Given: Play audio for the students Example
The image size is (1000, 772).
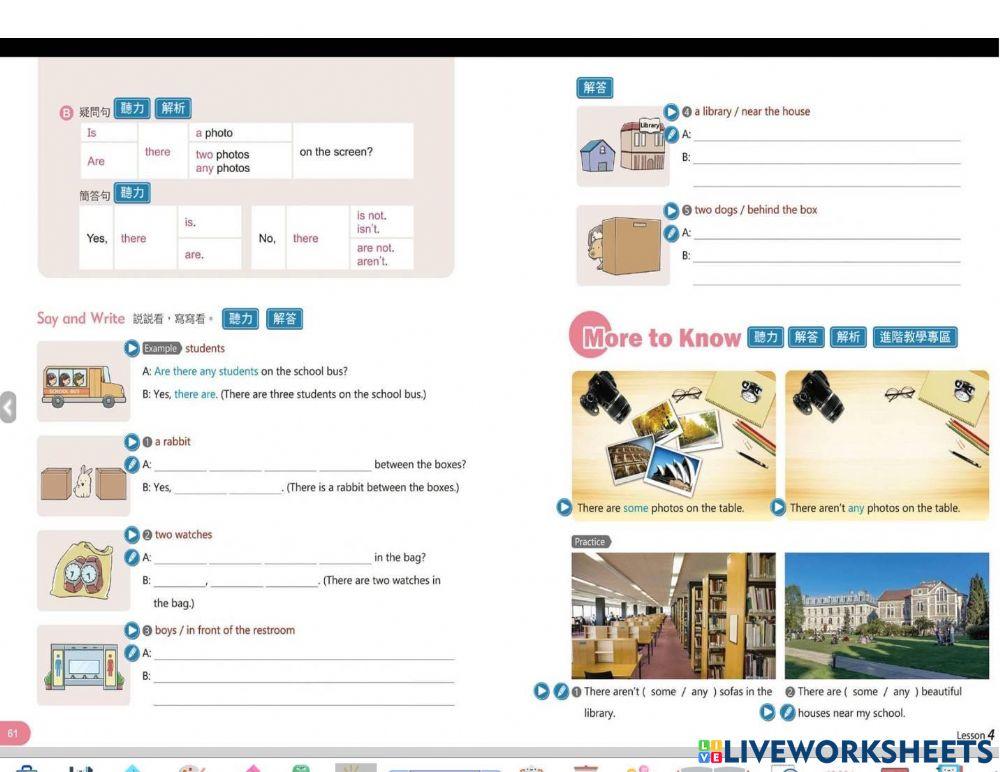Looking at the screenshot, I should pyautogui.click(x=132, y=348).
